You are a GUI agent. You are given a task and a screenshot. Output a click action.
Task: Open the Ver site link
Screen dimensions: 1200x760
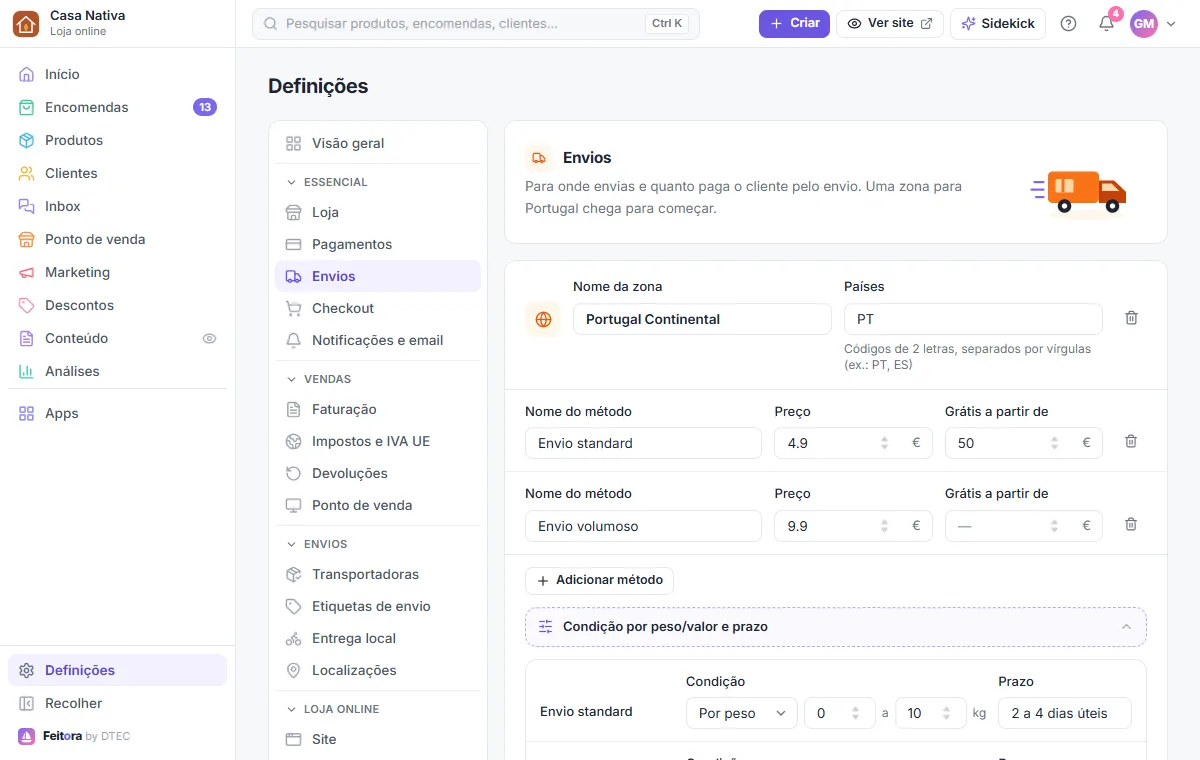890,24
